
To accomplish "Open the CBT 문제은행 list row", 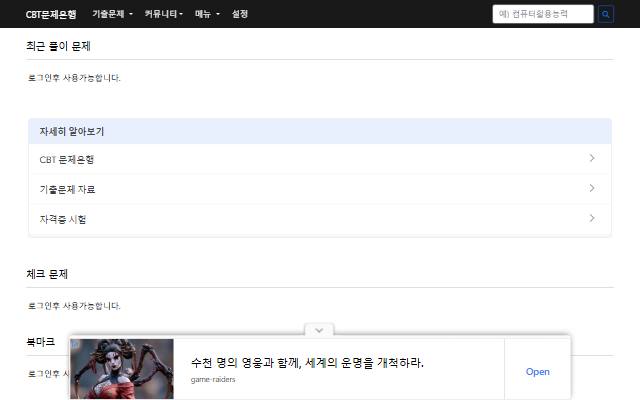I will pyautogui.click(x=320, y=159).
